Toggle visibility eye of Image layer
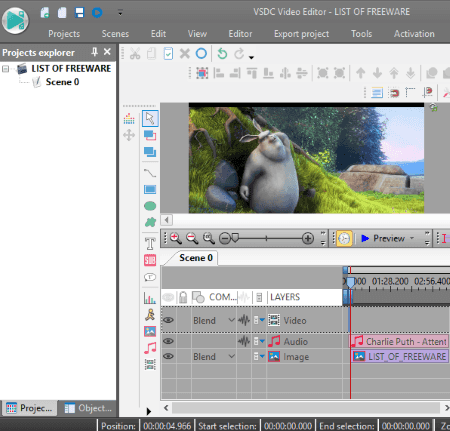 coord(168,356)
